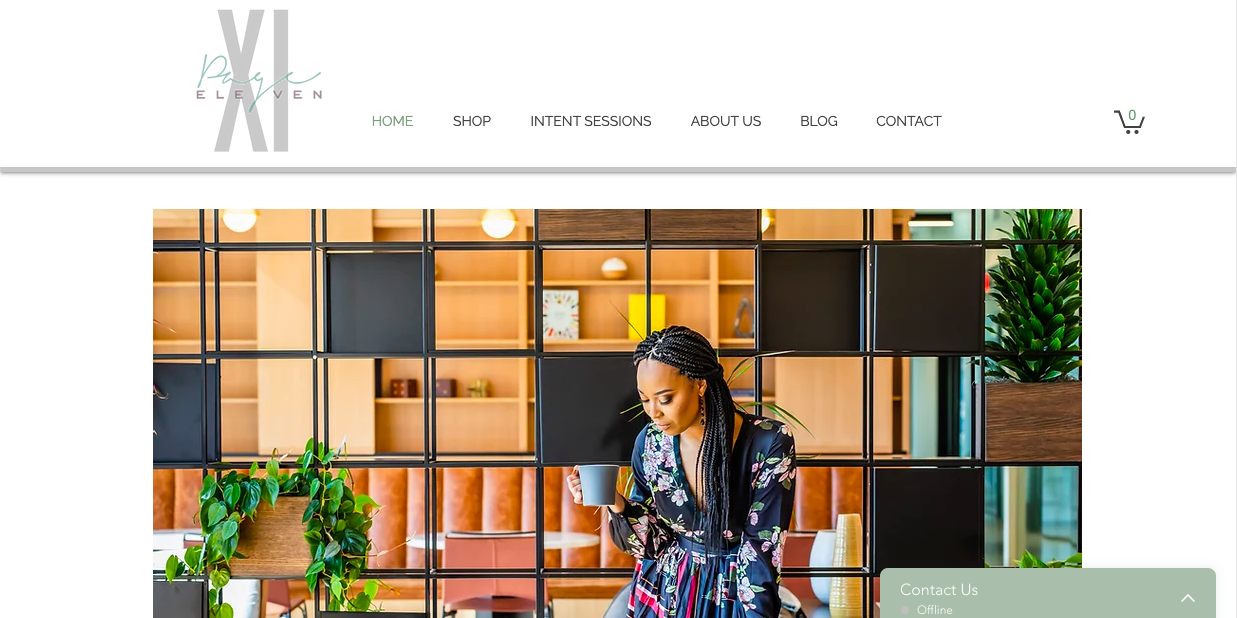Viewport: 1237px width, 618px height.
Task: Click the Page Eleven XI logo
Action: (258, 81)
